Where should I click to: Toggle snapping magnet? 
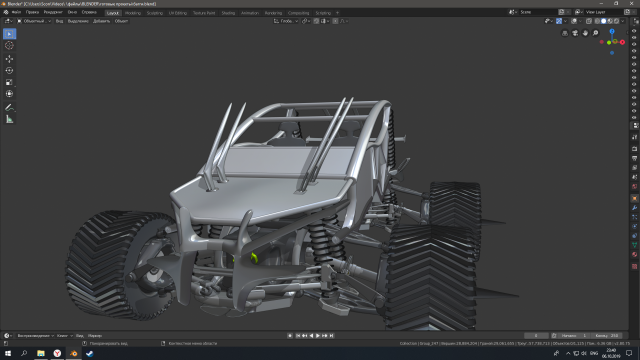point(316,21)
